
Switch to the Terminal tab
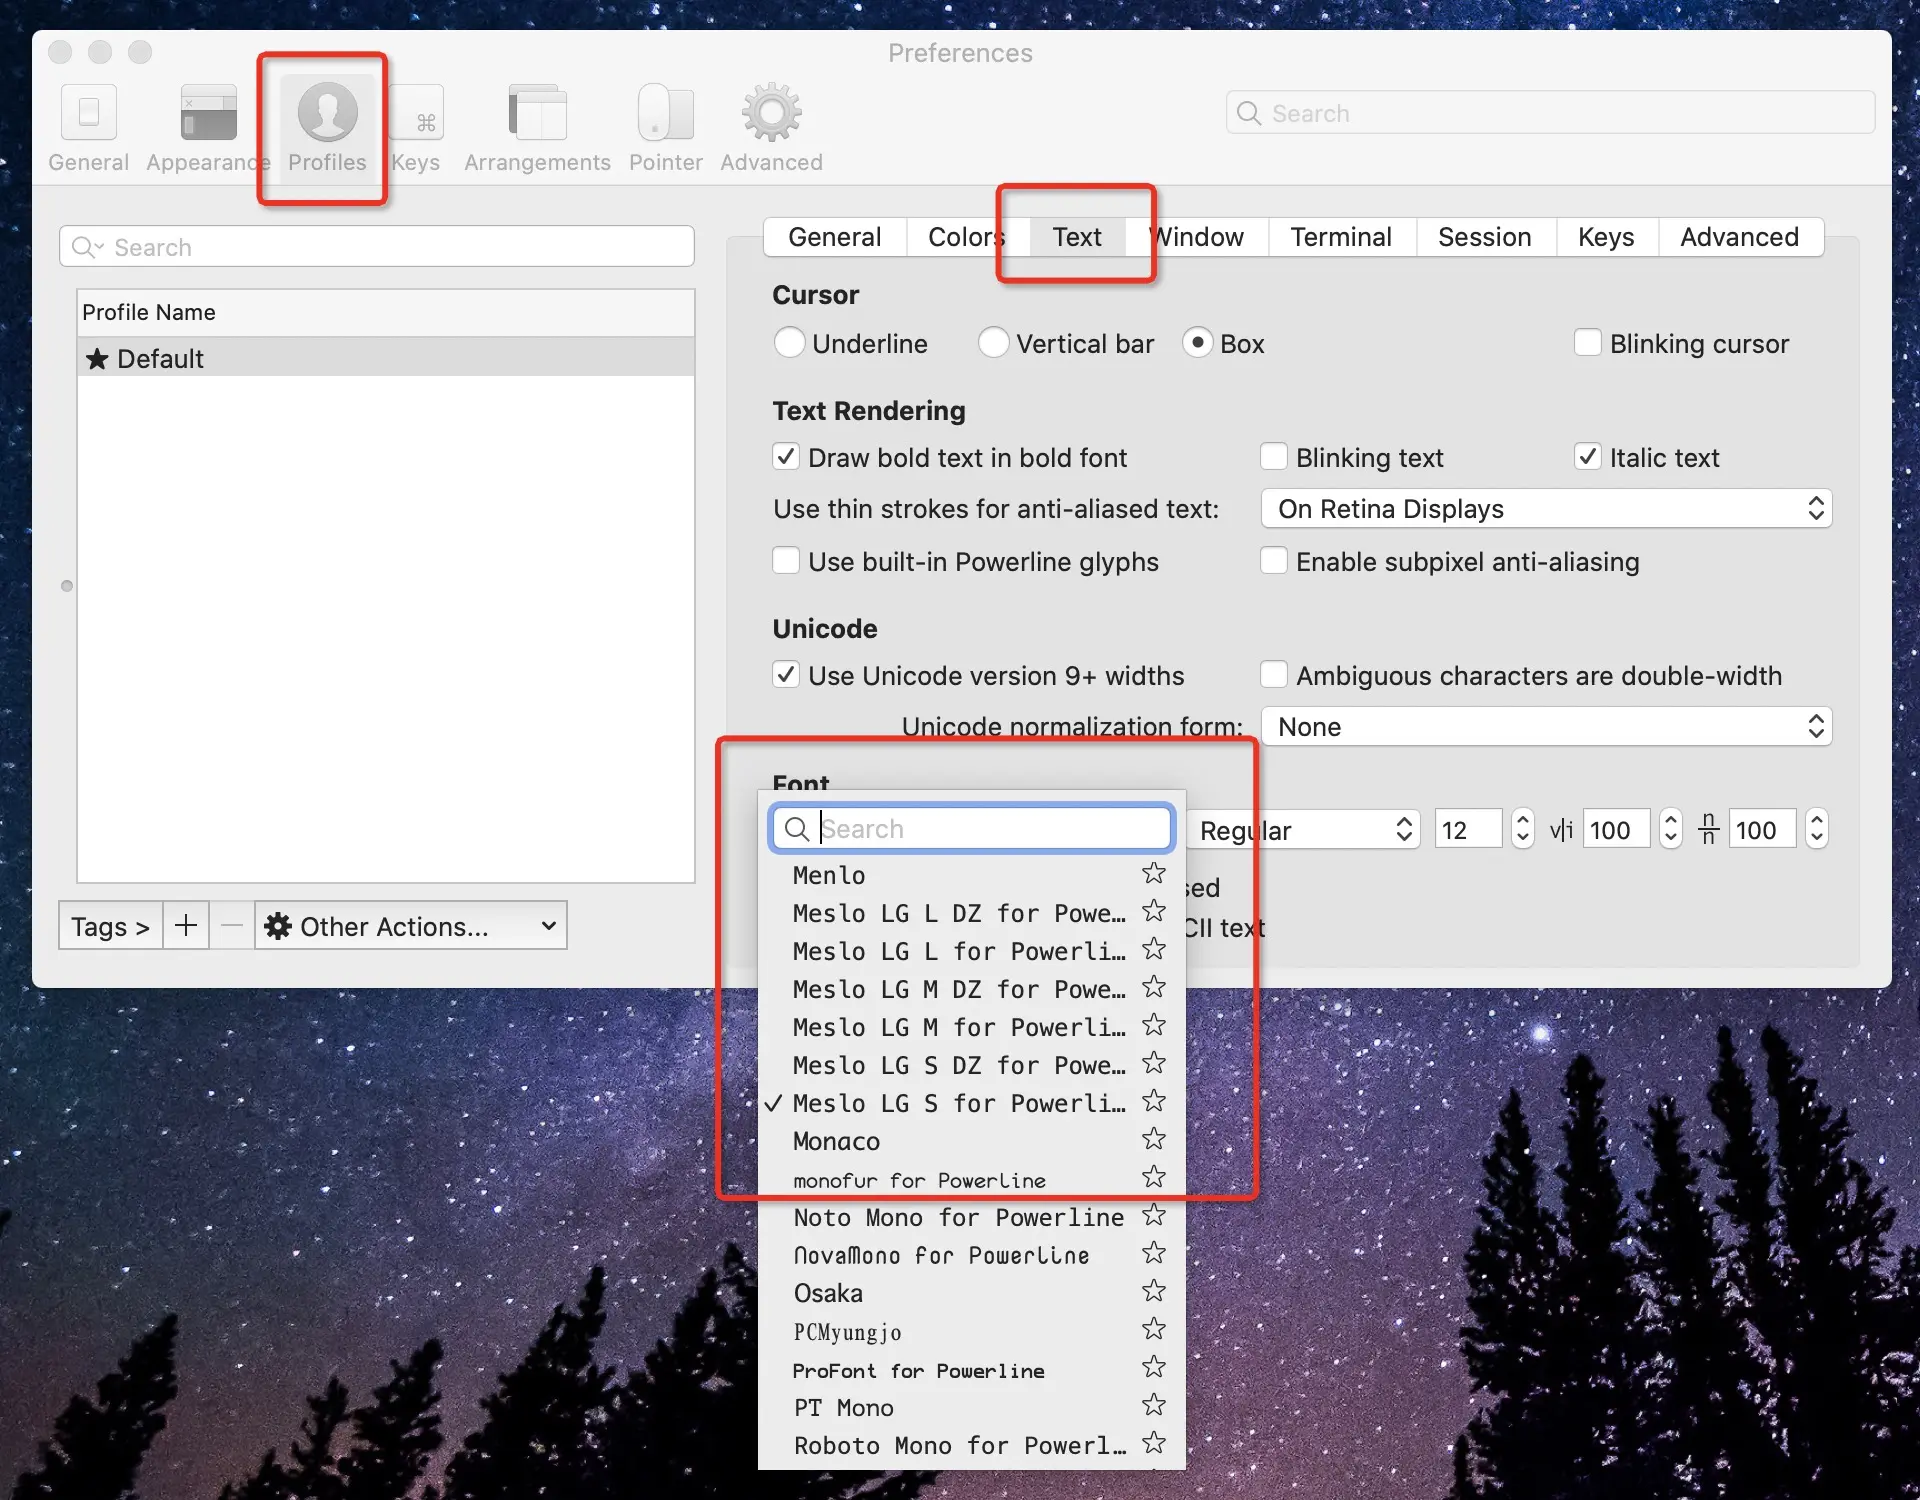pos(1340,237)
